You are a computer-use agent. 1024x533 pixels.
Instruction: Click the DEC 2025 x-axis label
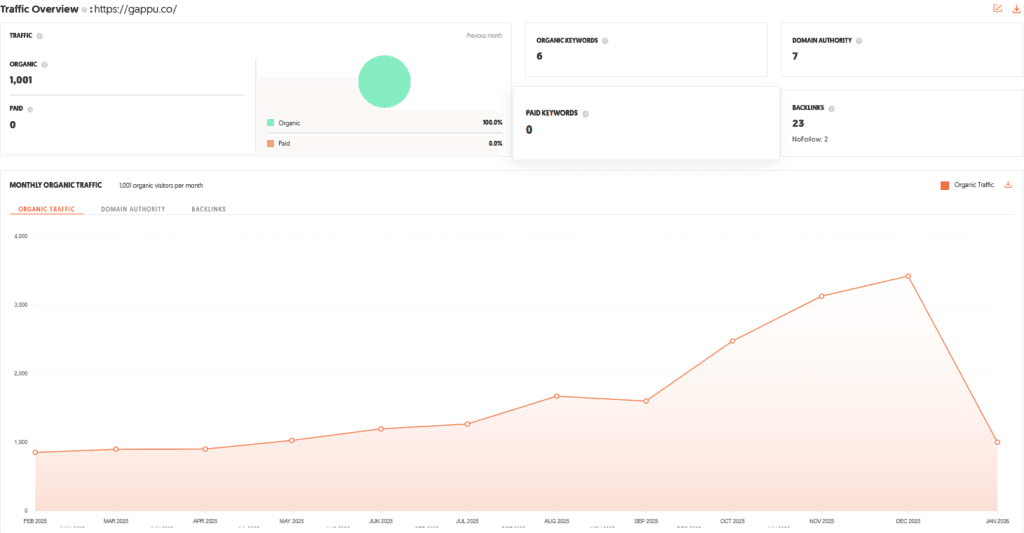point(908,521)
